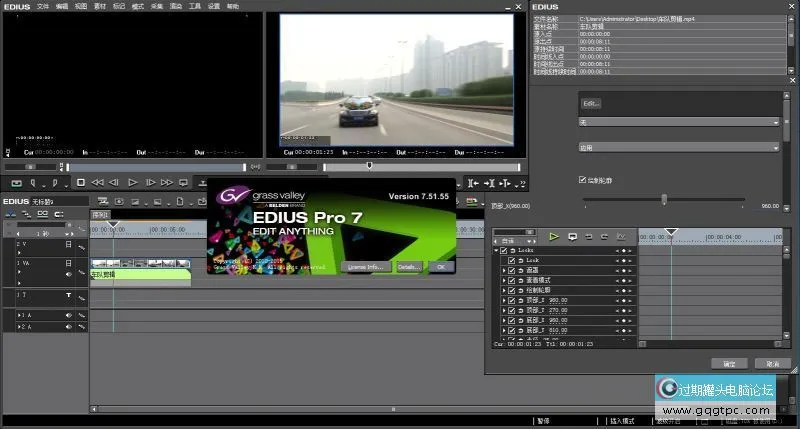Screen dimensions: 800x429
Task: Click the Stop button in player controls
Action: click(81, 183)
